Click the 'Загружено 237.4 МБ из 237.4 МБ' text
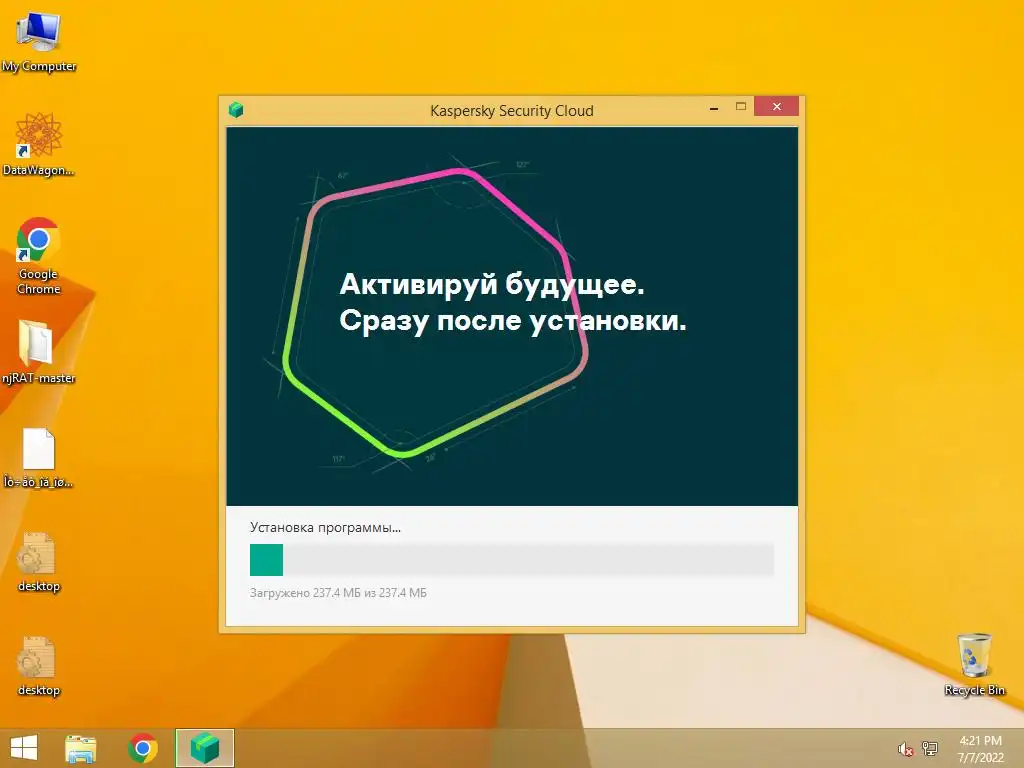This screenshot has width=1024, height=768. [x=338, y=593]
